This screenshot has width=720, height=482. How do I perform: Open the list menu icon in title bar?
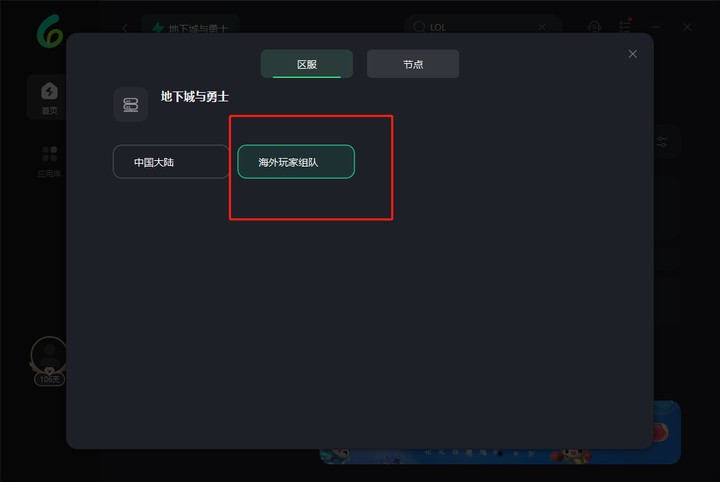pos(625,27)
